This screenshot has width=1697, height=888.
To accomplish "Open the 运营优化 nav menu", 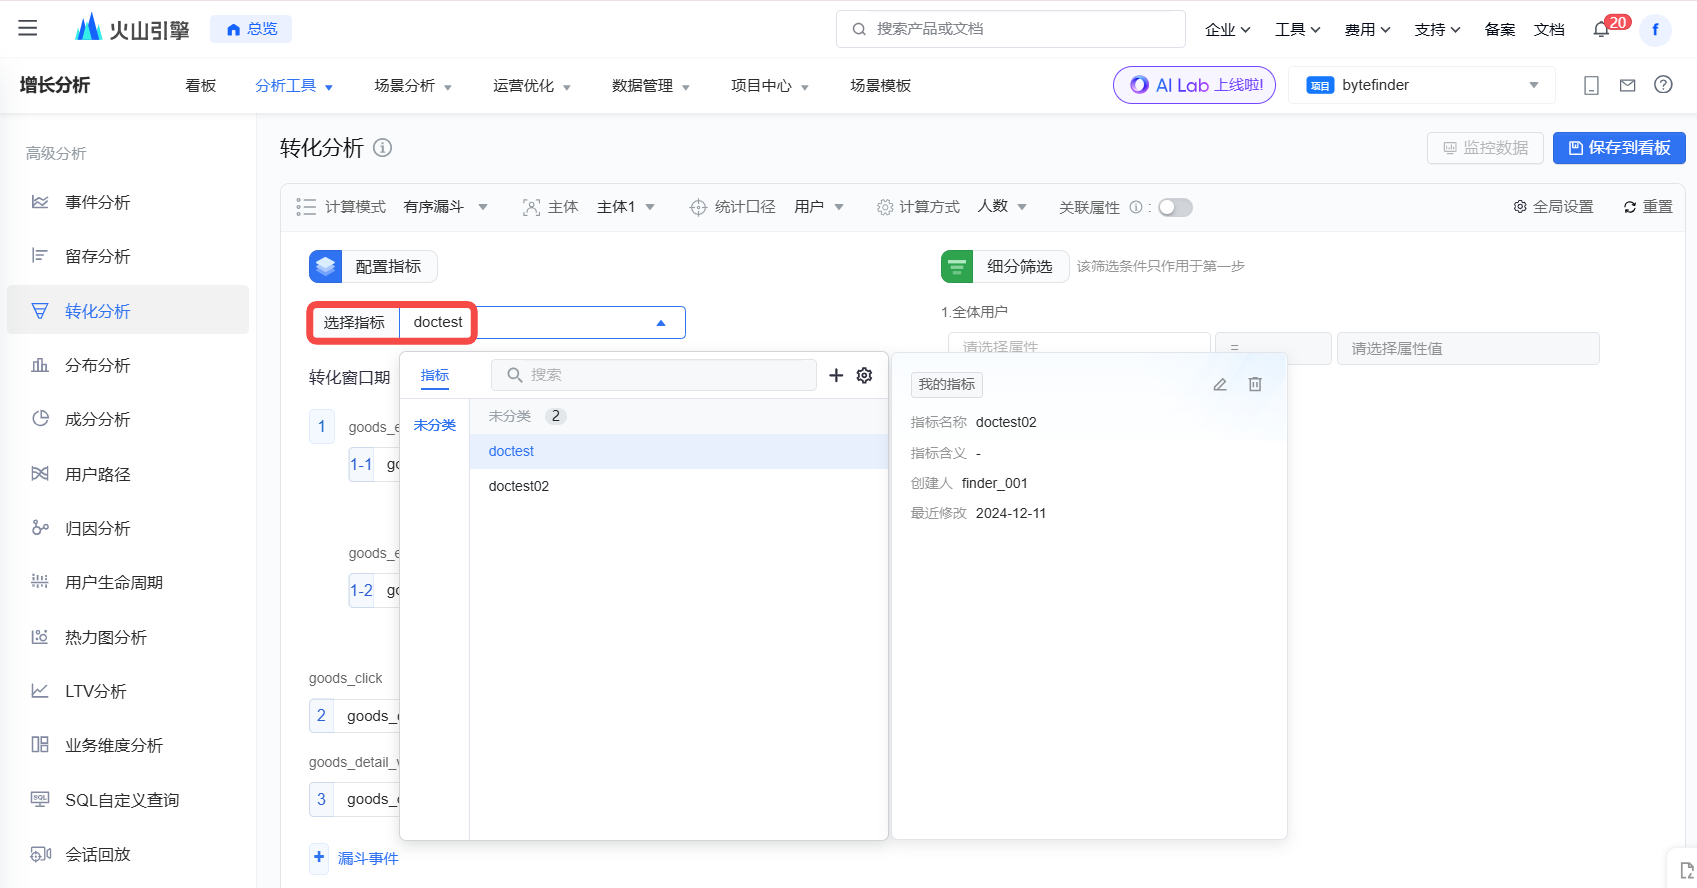I will (532, 86).
